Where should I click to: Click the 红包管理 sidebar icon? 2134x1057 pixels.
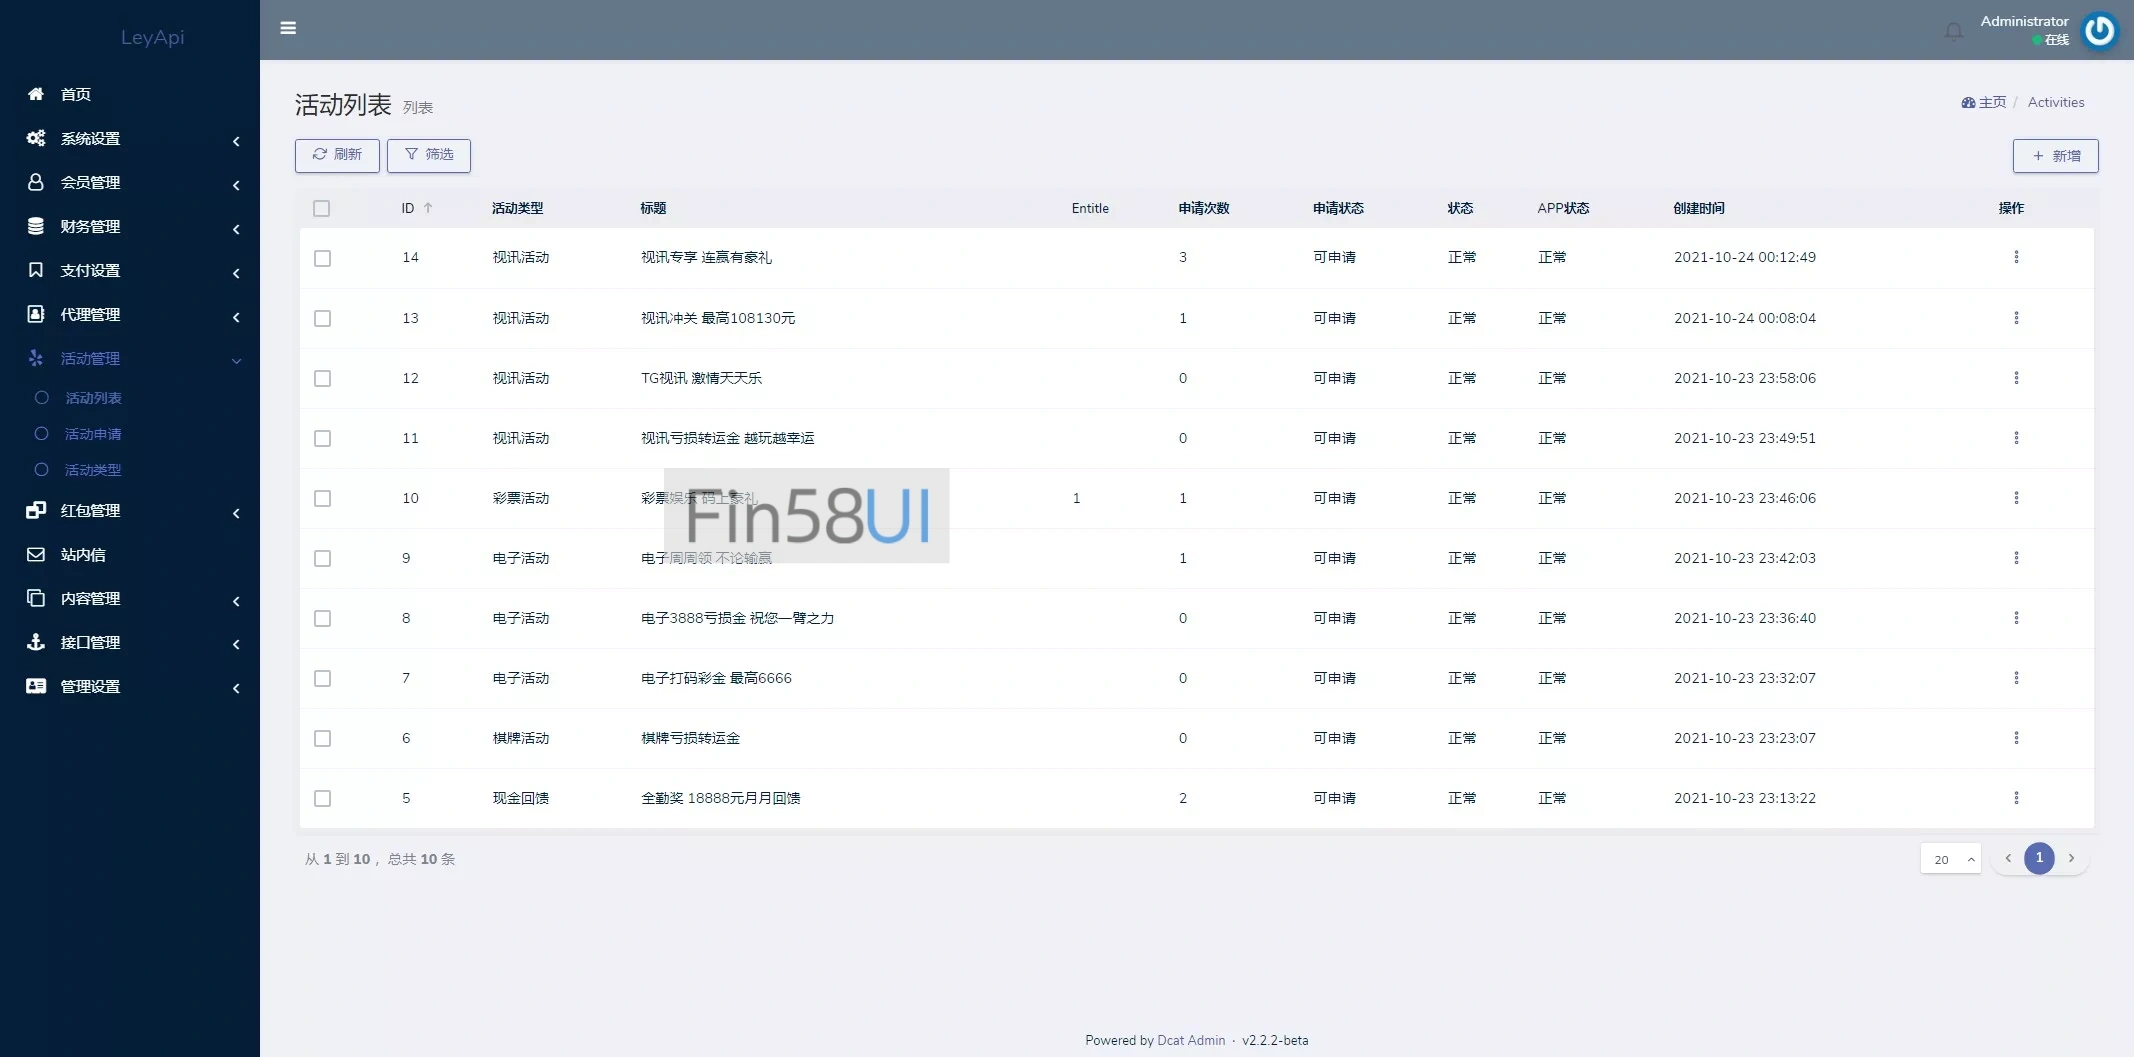(36, 510)
